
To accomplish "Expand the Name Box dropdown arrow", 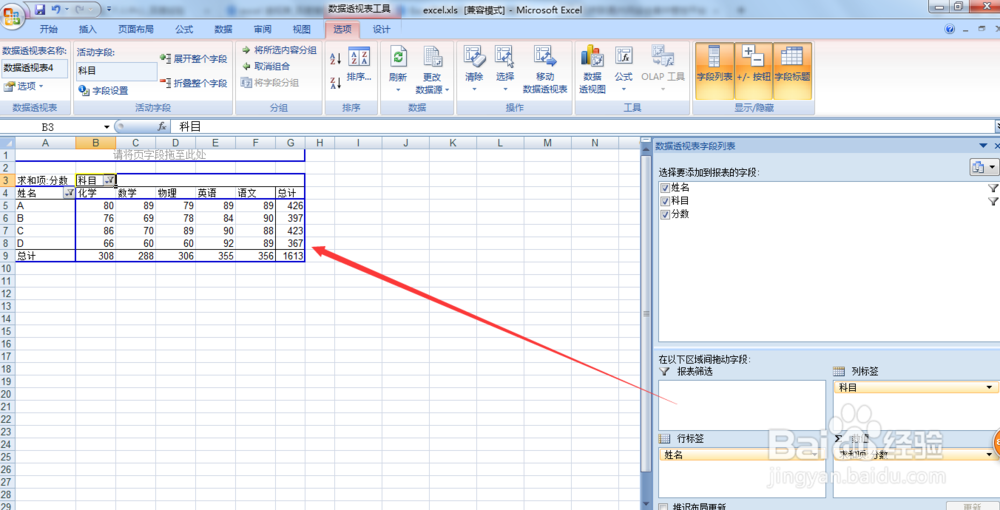I will tap(106, 127).
